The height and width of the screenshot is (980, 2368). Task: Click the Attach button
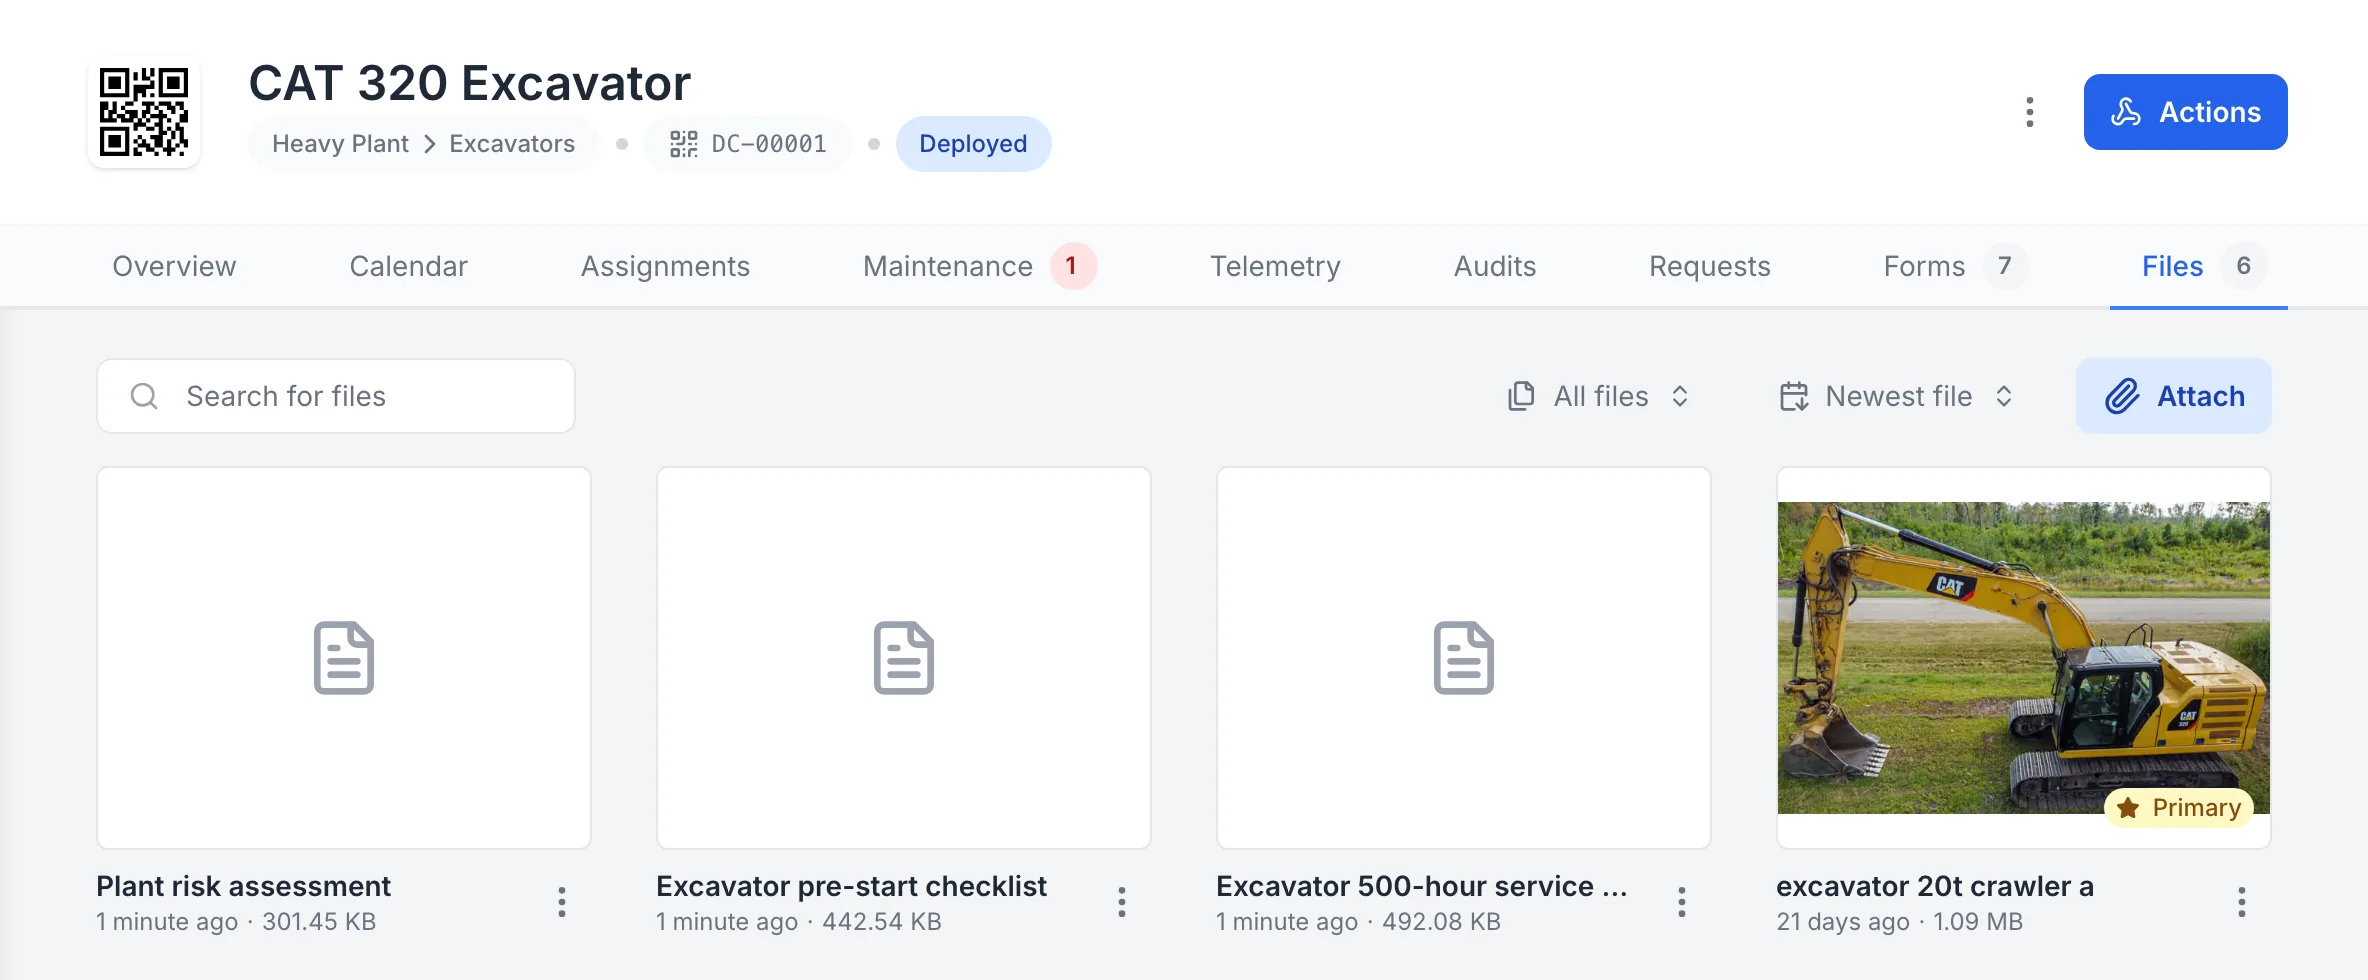pyautogui.click(x=2174, y=396)
